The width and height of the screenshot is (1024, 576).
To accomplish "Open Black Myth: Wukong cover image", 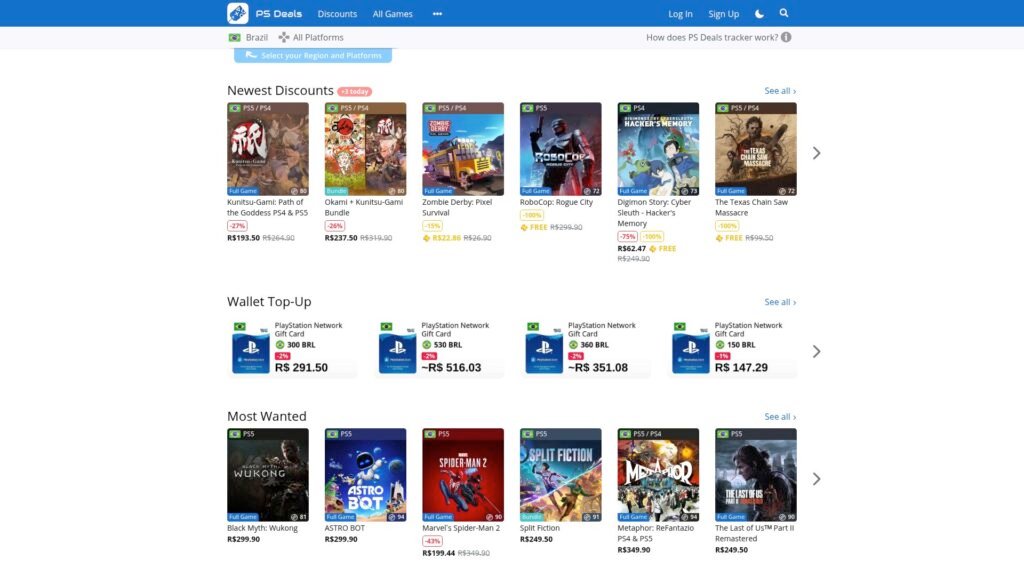I will click(x=268, y=475).
